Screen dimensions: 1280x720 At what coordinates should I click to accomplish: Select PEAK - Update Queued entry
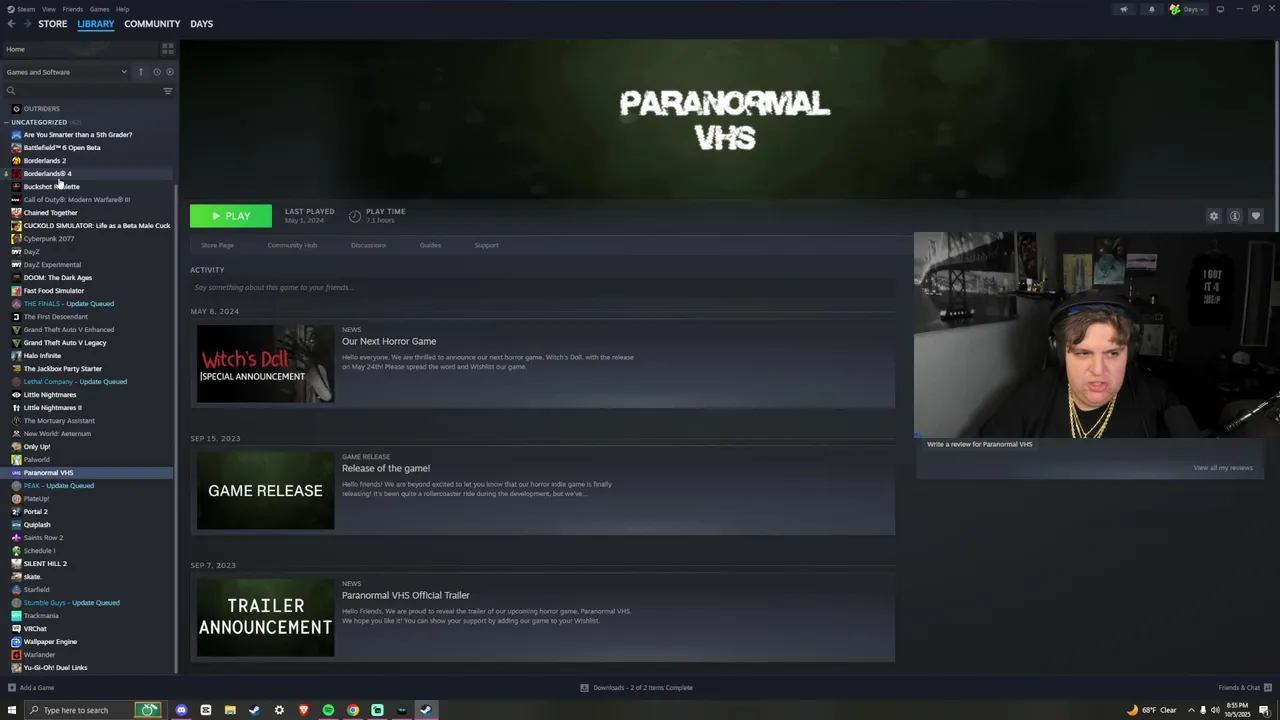58,486
